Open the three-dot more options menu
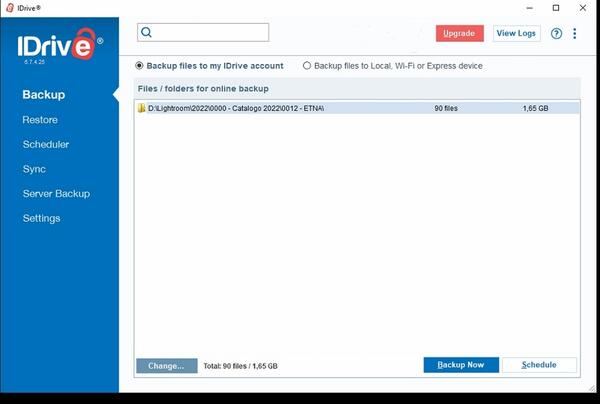The height and width of the screenshot is (404, 600). (575, 33)
